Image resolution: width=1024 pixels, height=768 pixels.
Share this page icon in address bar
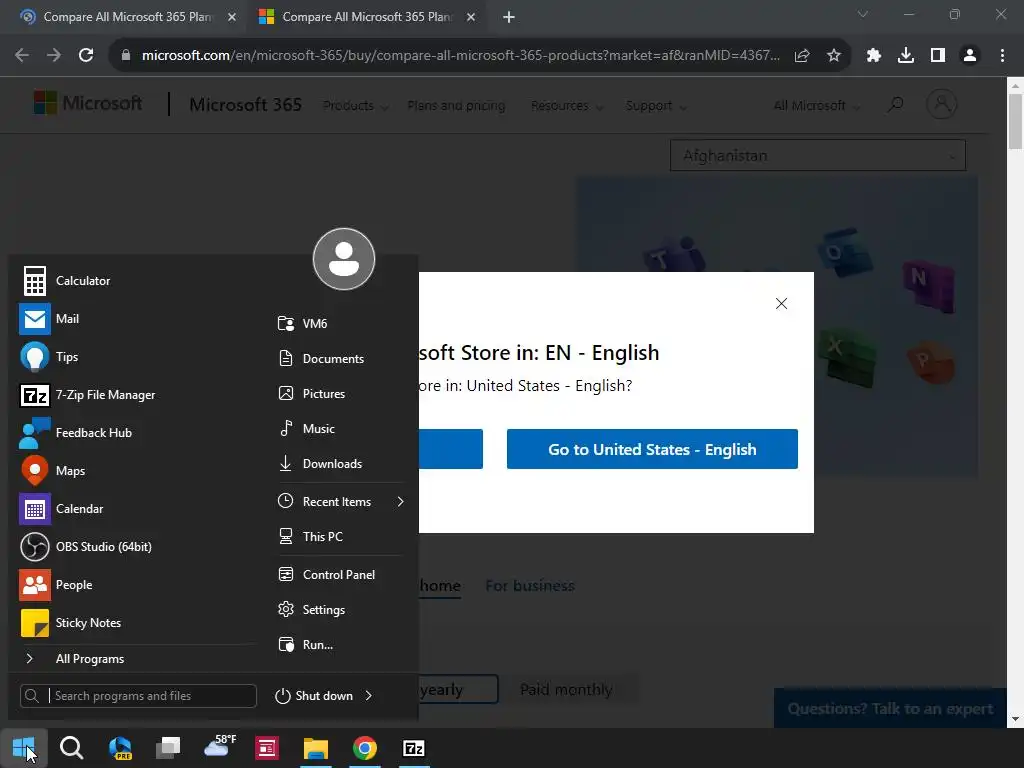(802, 56)
